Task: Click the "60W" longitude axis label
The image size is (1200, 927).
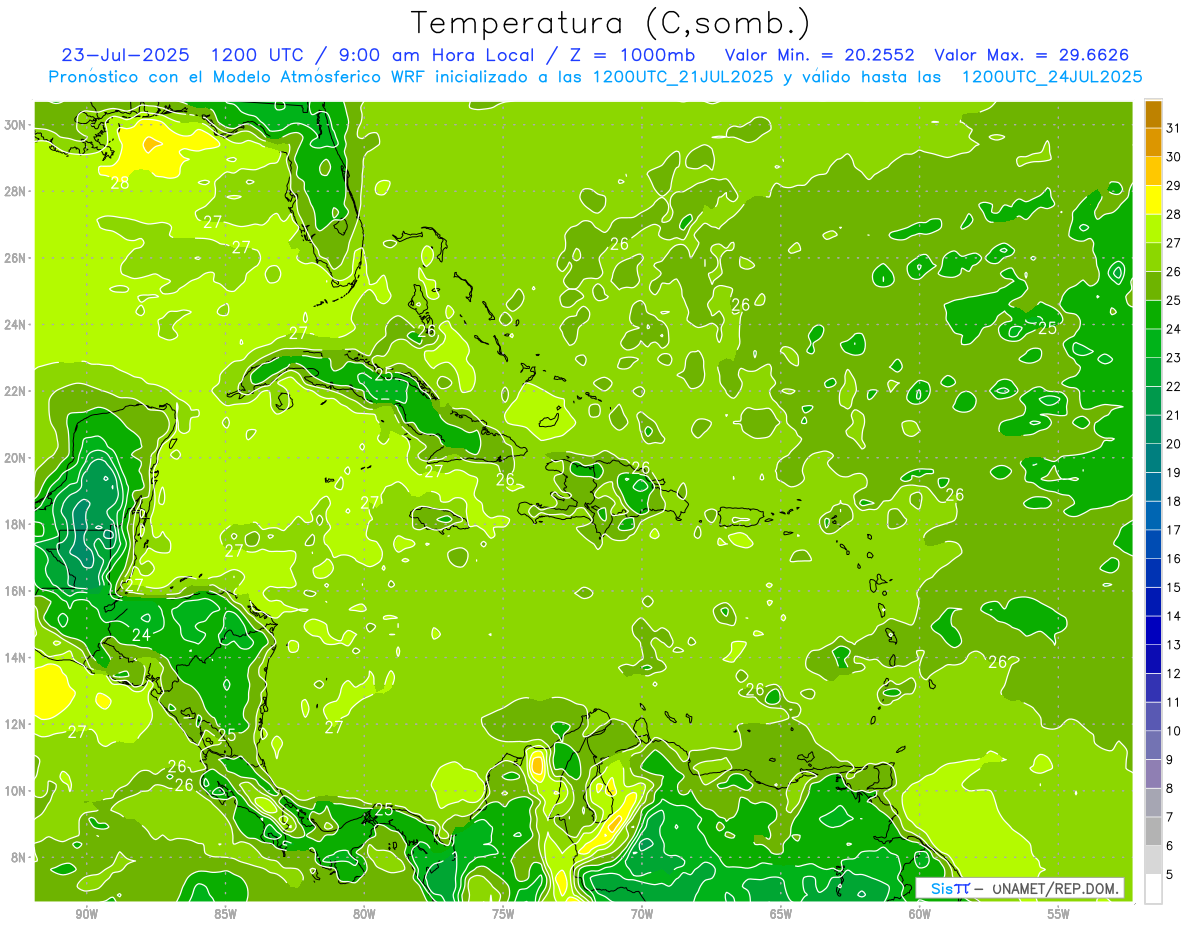Action: point(920,914)
